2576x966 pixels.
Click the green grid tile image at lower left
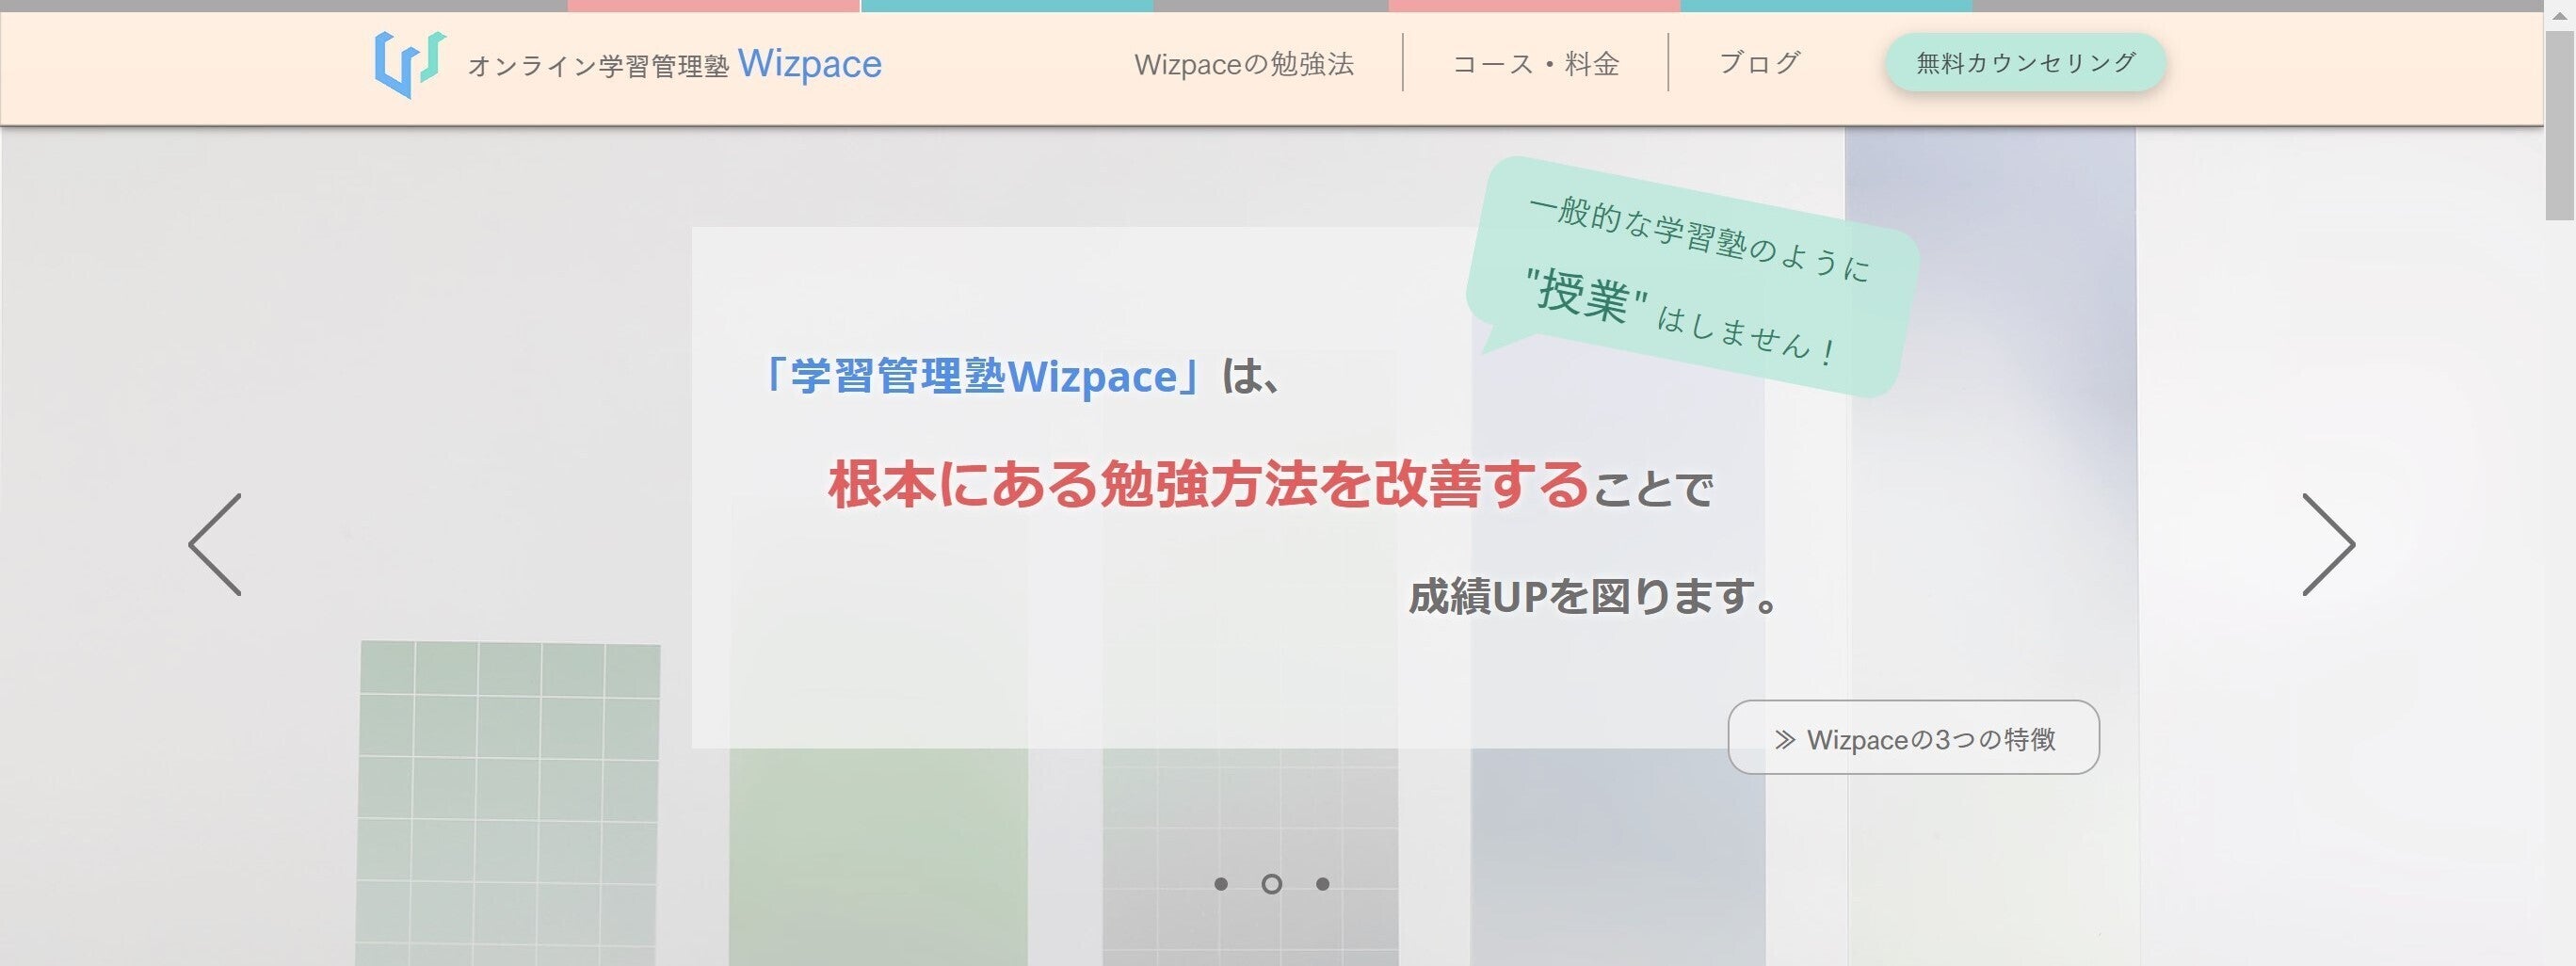click(x=508, y=800)
